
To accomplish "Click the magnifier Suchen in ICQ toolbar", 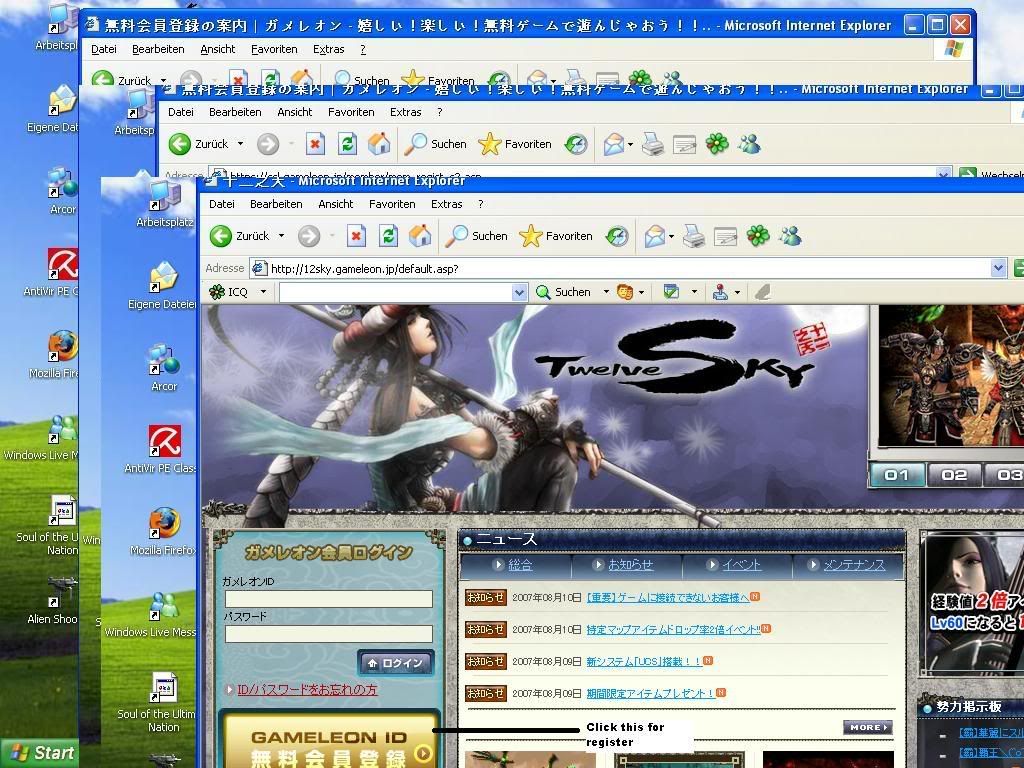I will pos(544,292).
